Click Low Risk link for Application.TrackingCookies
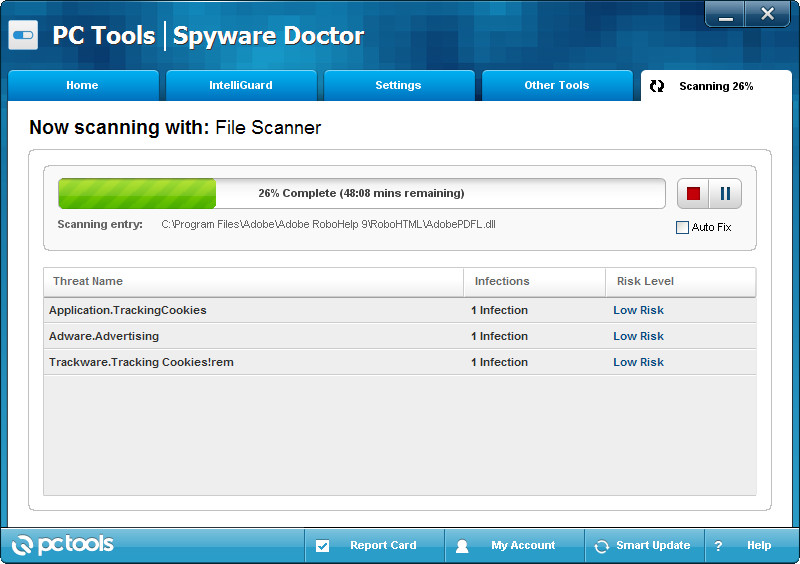The width and height of the screenshot is (800, 564). click(638, 310)
